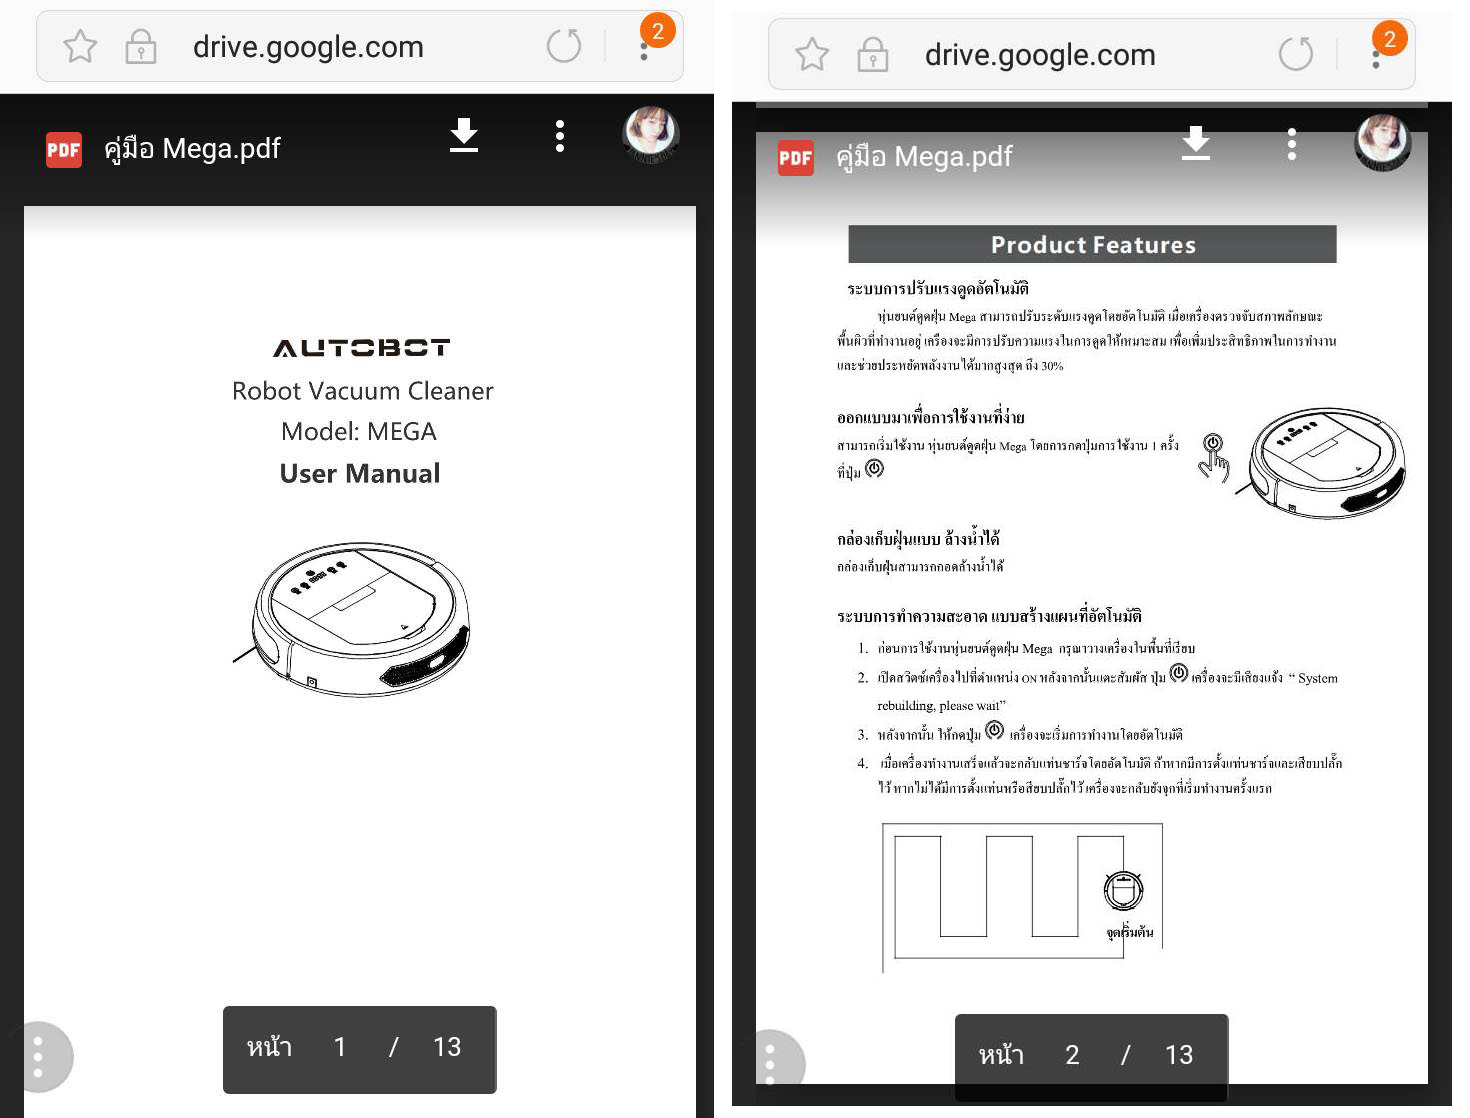Bookmark the page with the left star icon
This screenshot has width=1470, height=1118.
tap(80, 47)
